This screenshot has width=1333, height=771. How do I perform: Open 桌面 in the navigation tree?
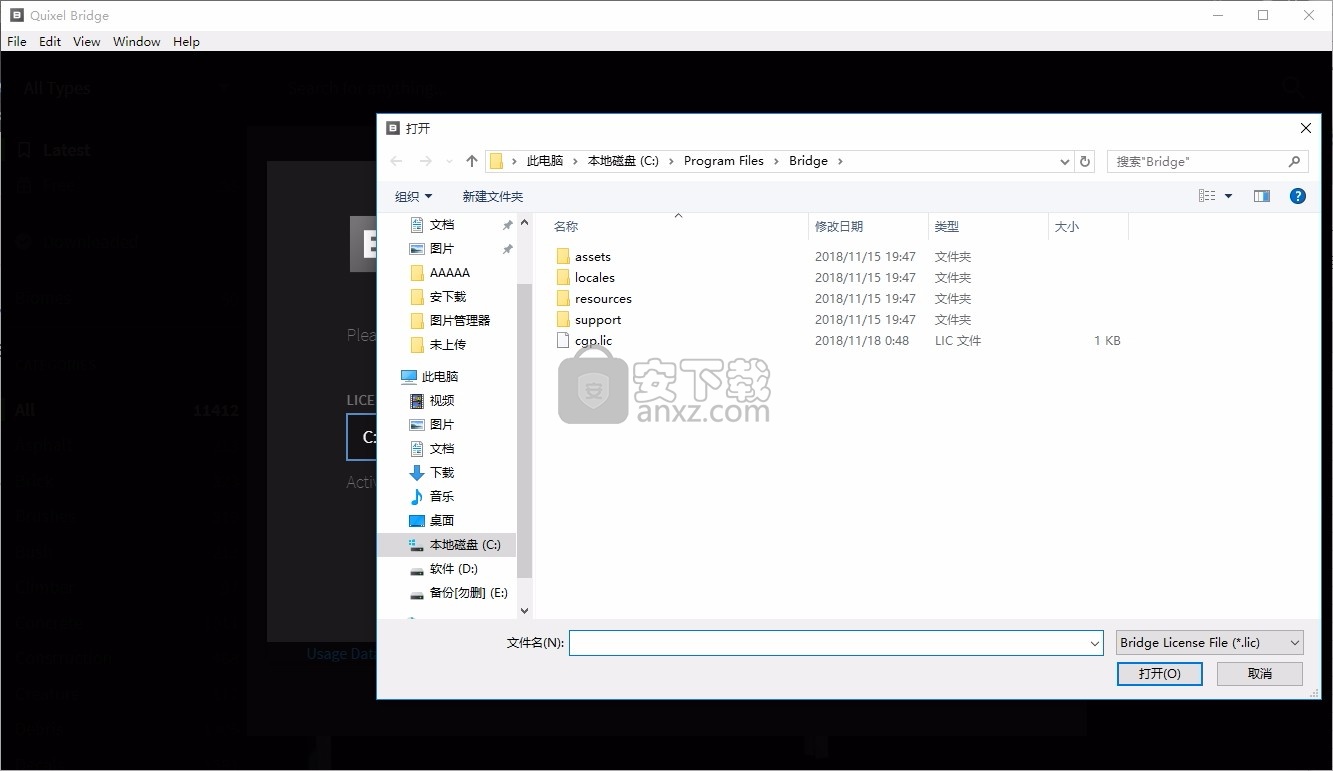click(442, 521)
